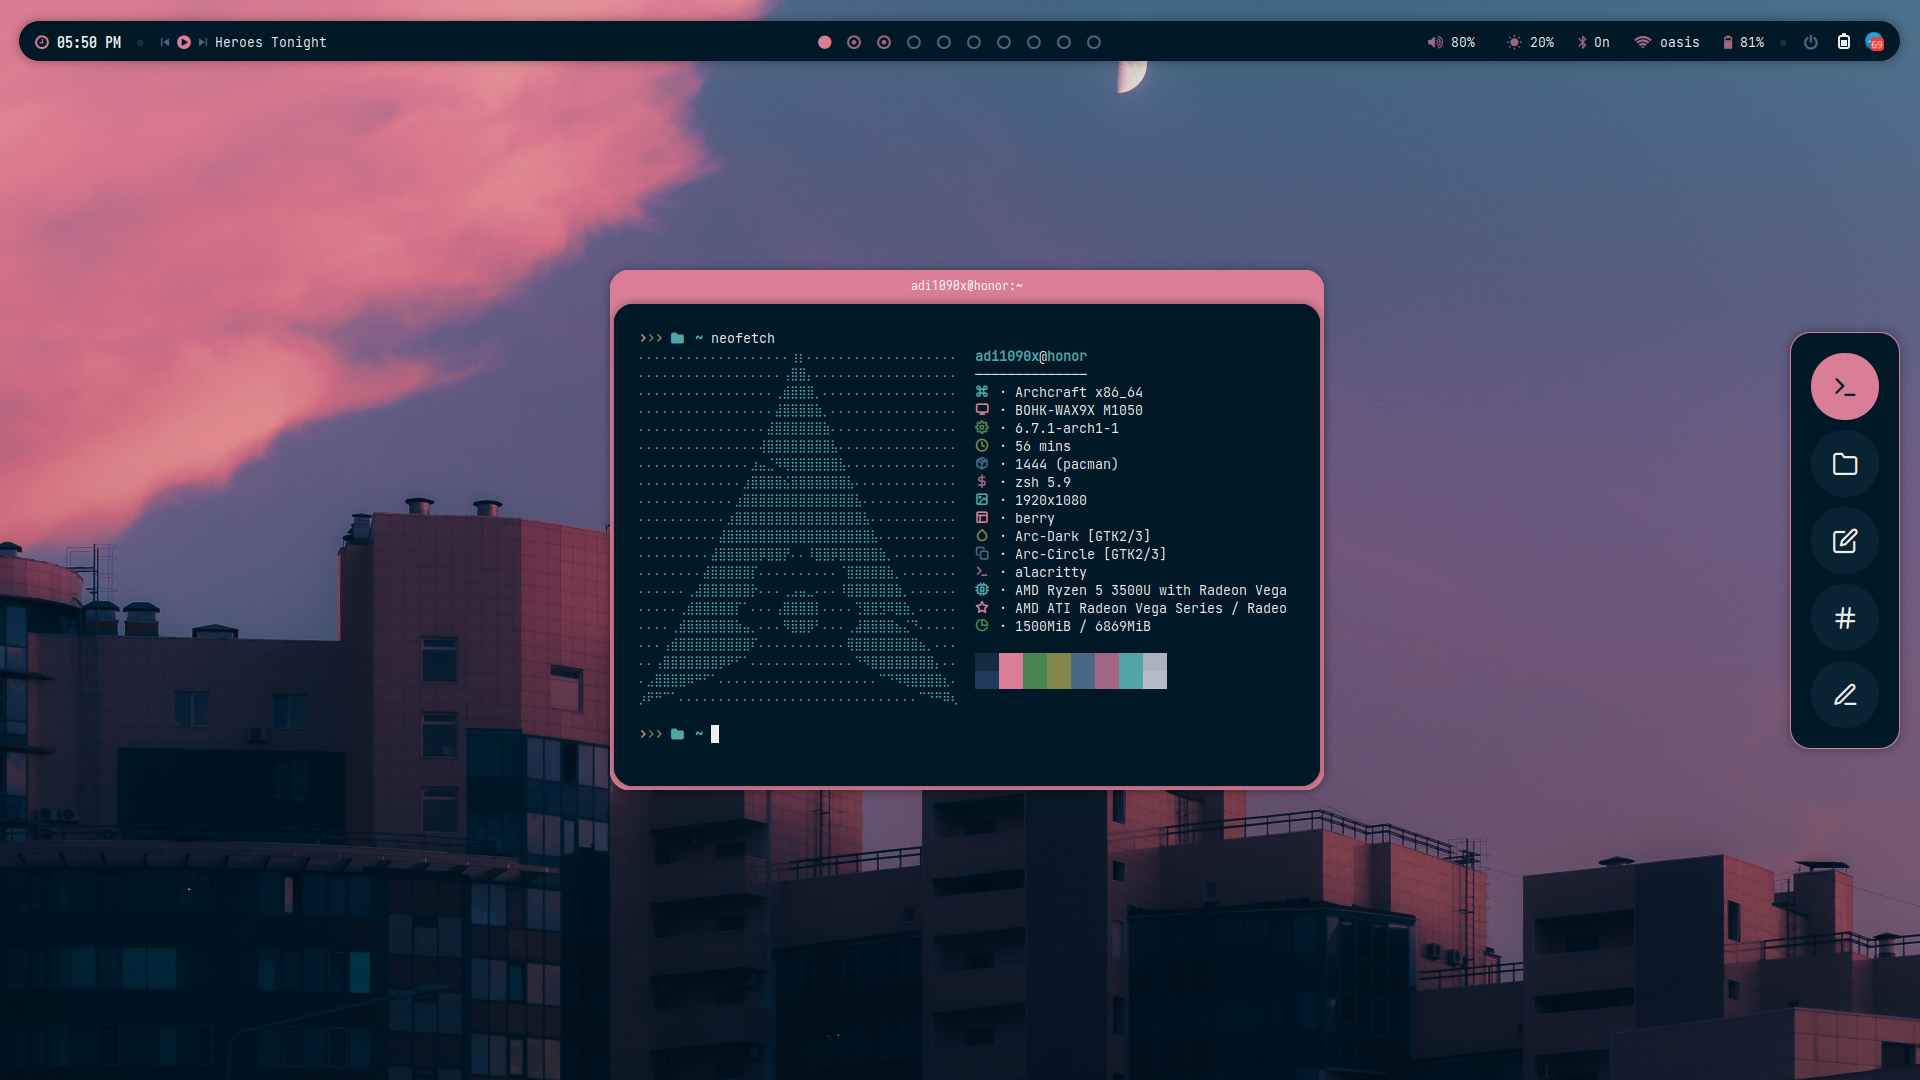The height and width of the screenshot is (1080, 1920).
Task: Click the volume 80% indicator
Action: [1451, 42]
